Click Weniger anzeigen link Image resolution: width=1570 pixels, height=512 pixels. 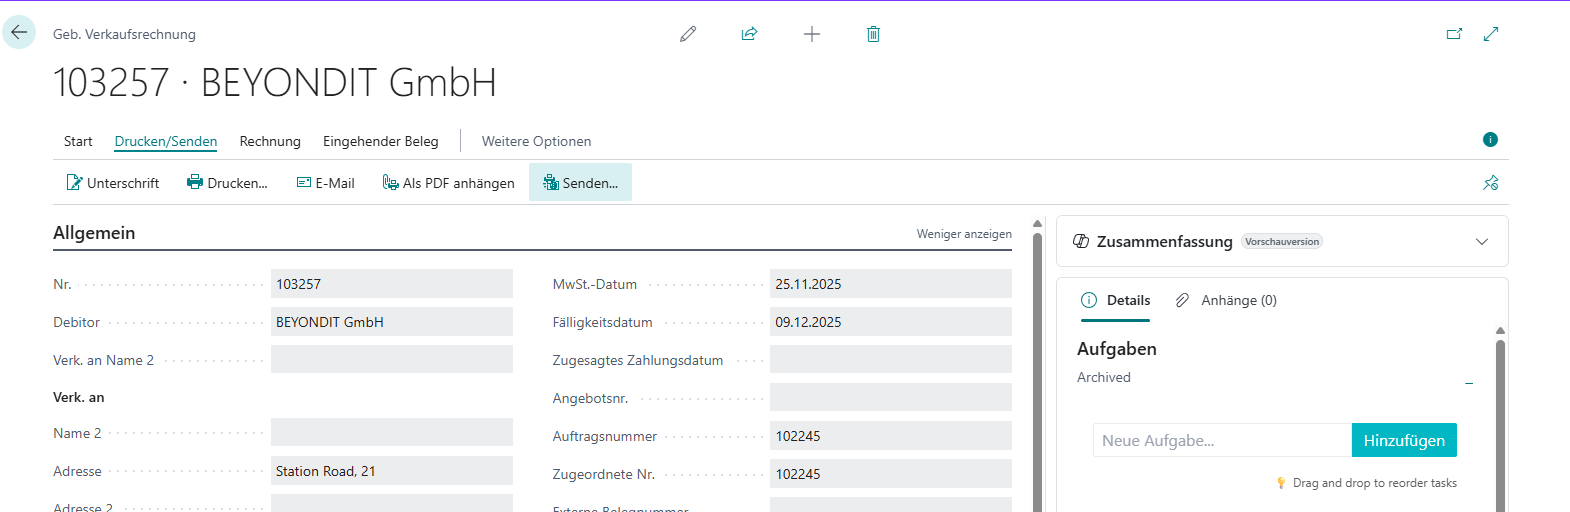tap(964, 234)
